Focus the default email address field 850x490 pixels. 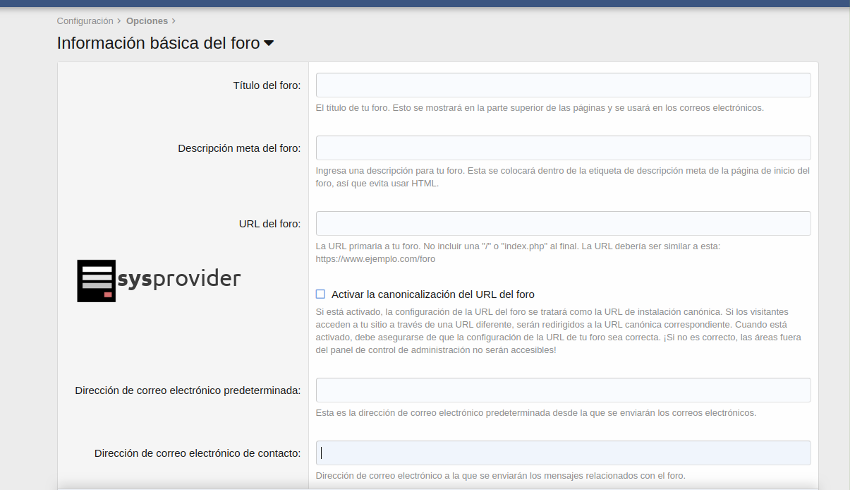point(562,390)
